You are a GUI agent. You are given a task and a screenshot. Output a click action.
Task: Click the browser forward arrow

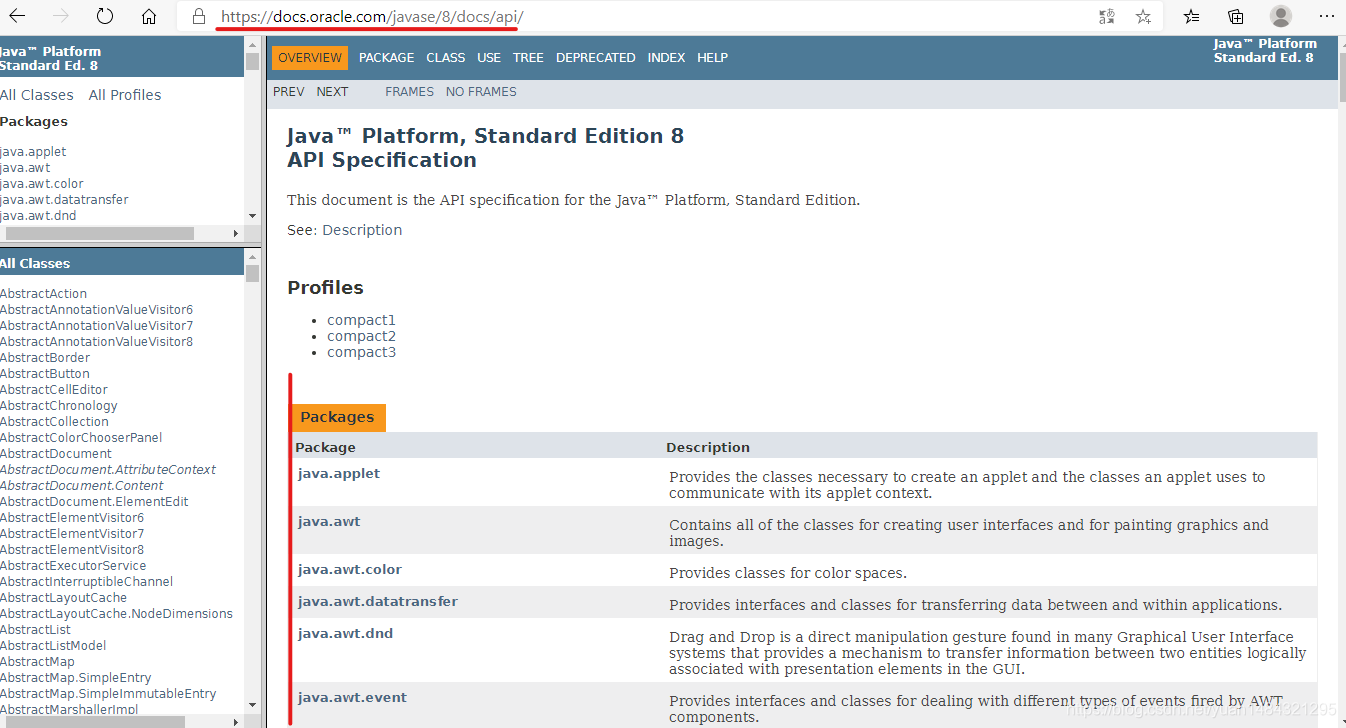[x=61, y=17]
